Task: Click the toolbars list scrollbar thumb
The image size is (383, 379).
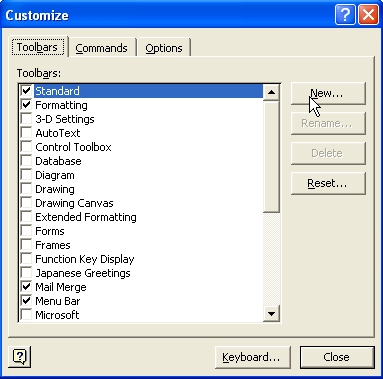Action: (271, 156)
